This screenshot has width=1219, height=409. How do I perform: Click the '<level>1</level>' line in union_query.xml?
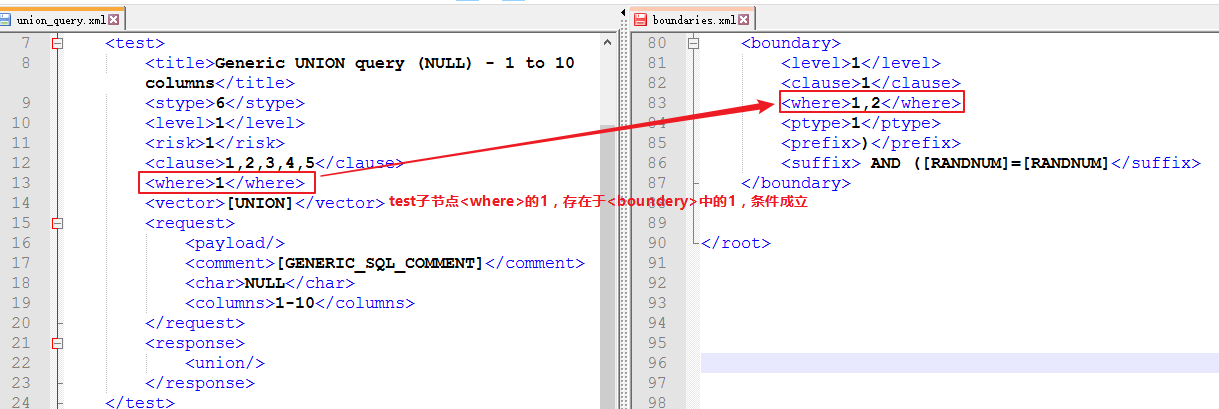[x=224, y=123]
